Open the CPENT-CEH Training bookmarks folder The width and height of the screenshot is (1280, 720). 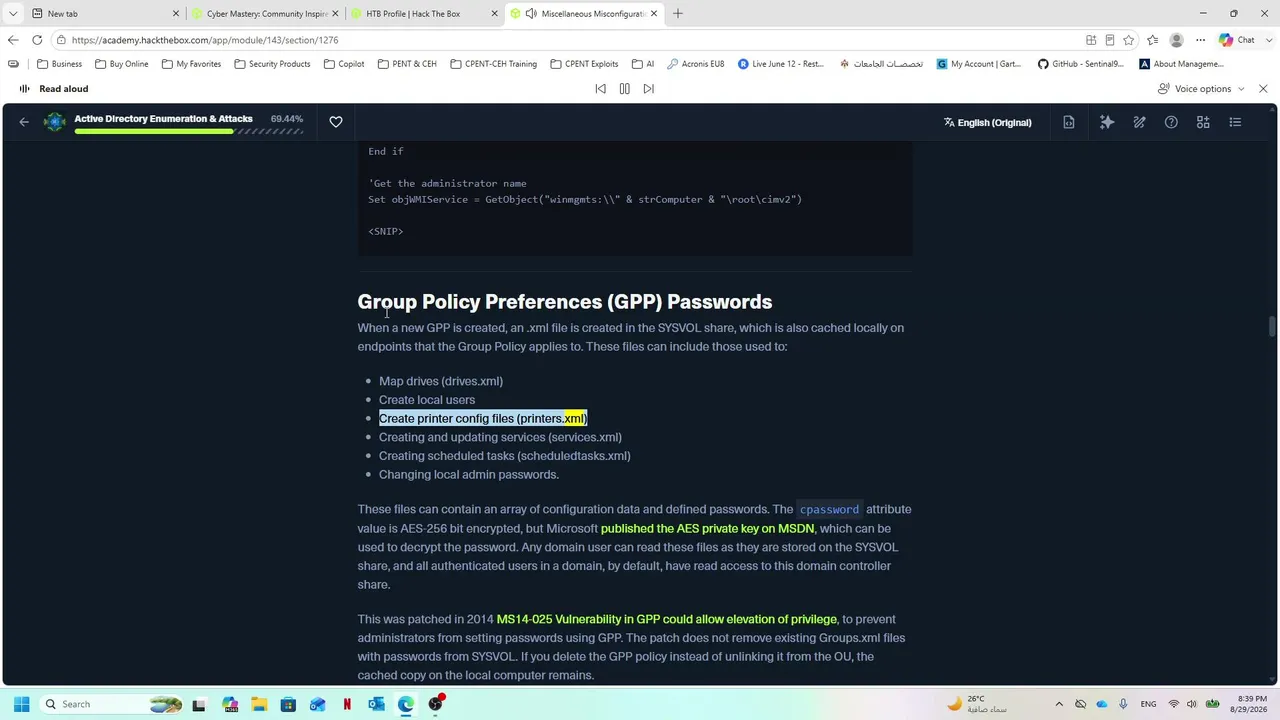[493, 64]
